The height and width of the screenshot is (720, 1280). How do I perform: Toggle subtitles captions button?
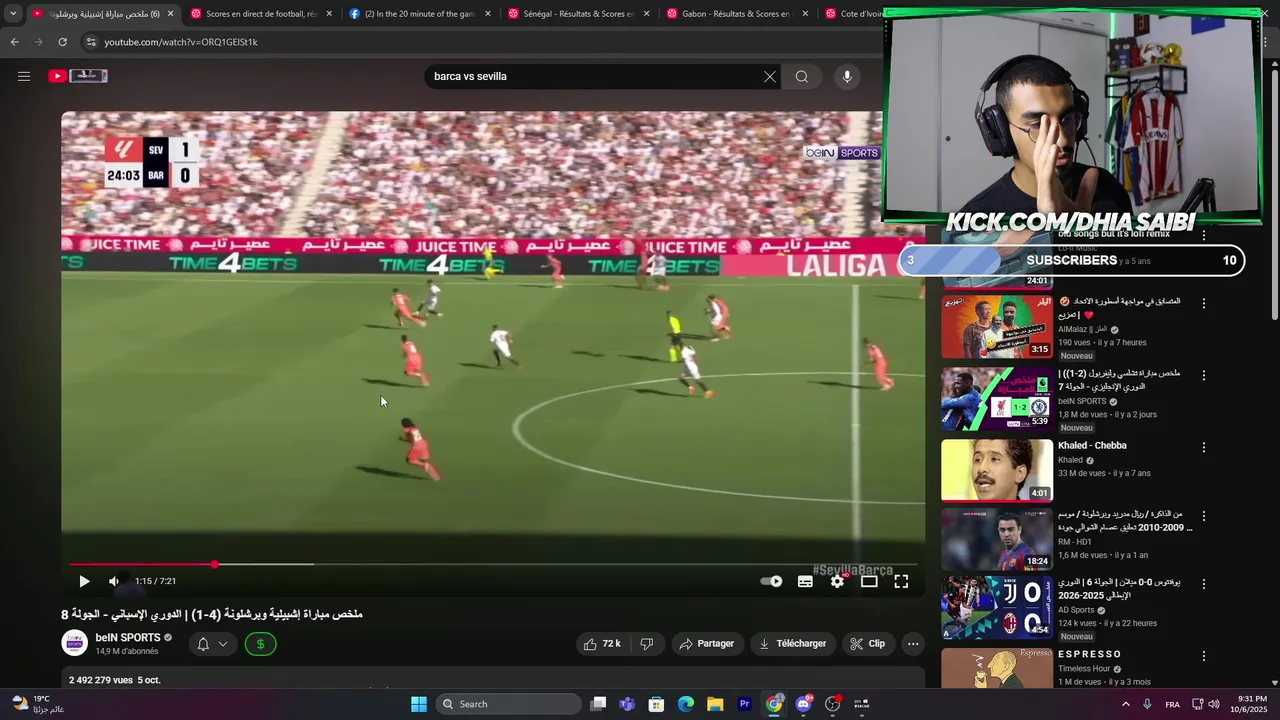(x=805, y=581)
